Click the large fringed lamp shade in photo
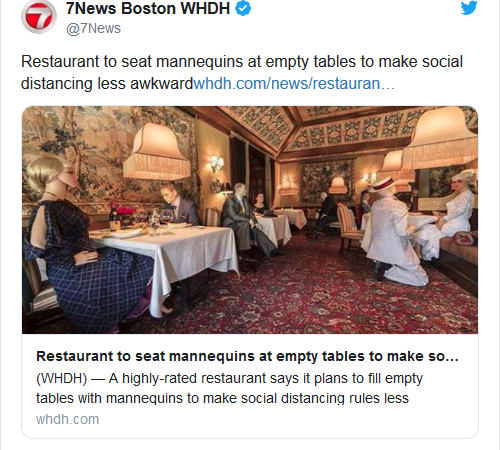Viewport: 500px width, 450px height. coord(157,152)
